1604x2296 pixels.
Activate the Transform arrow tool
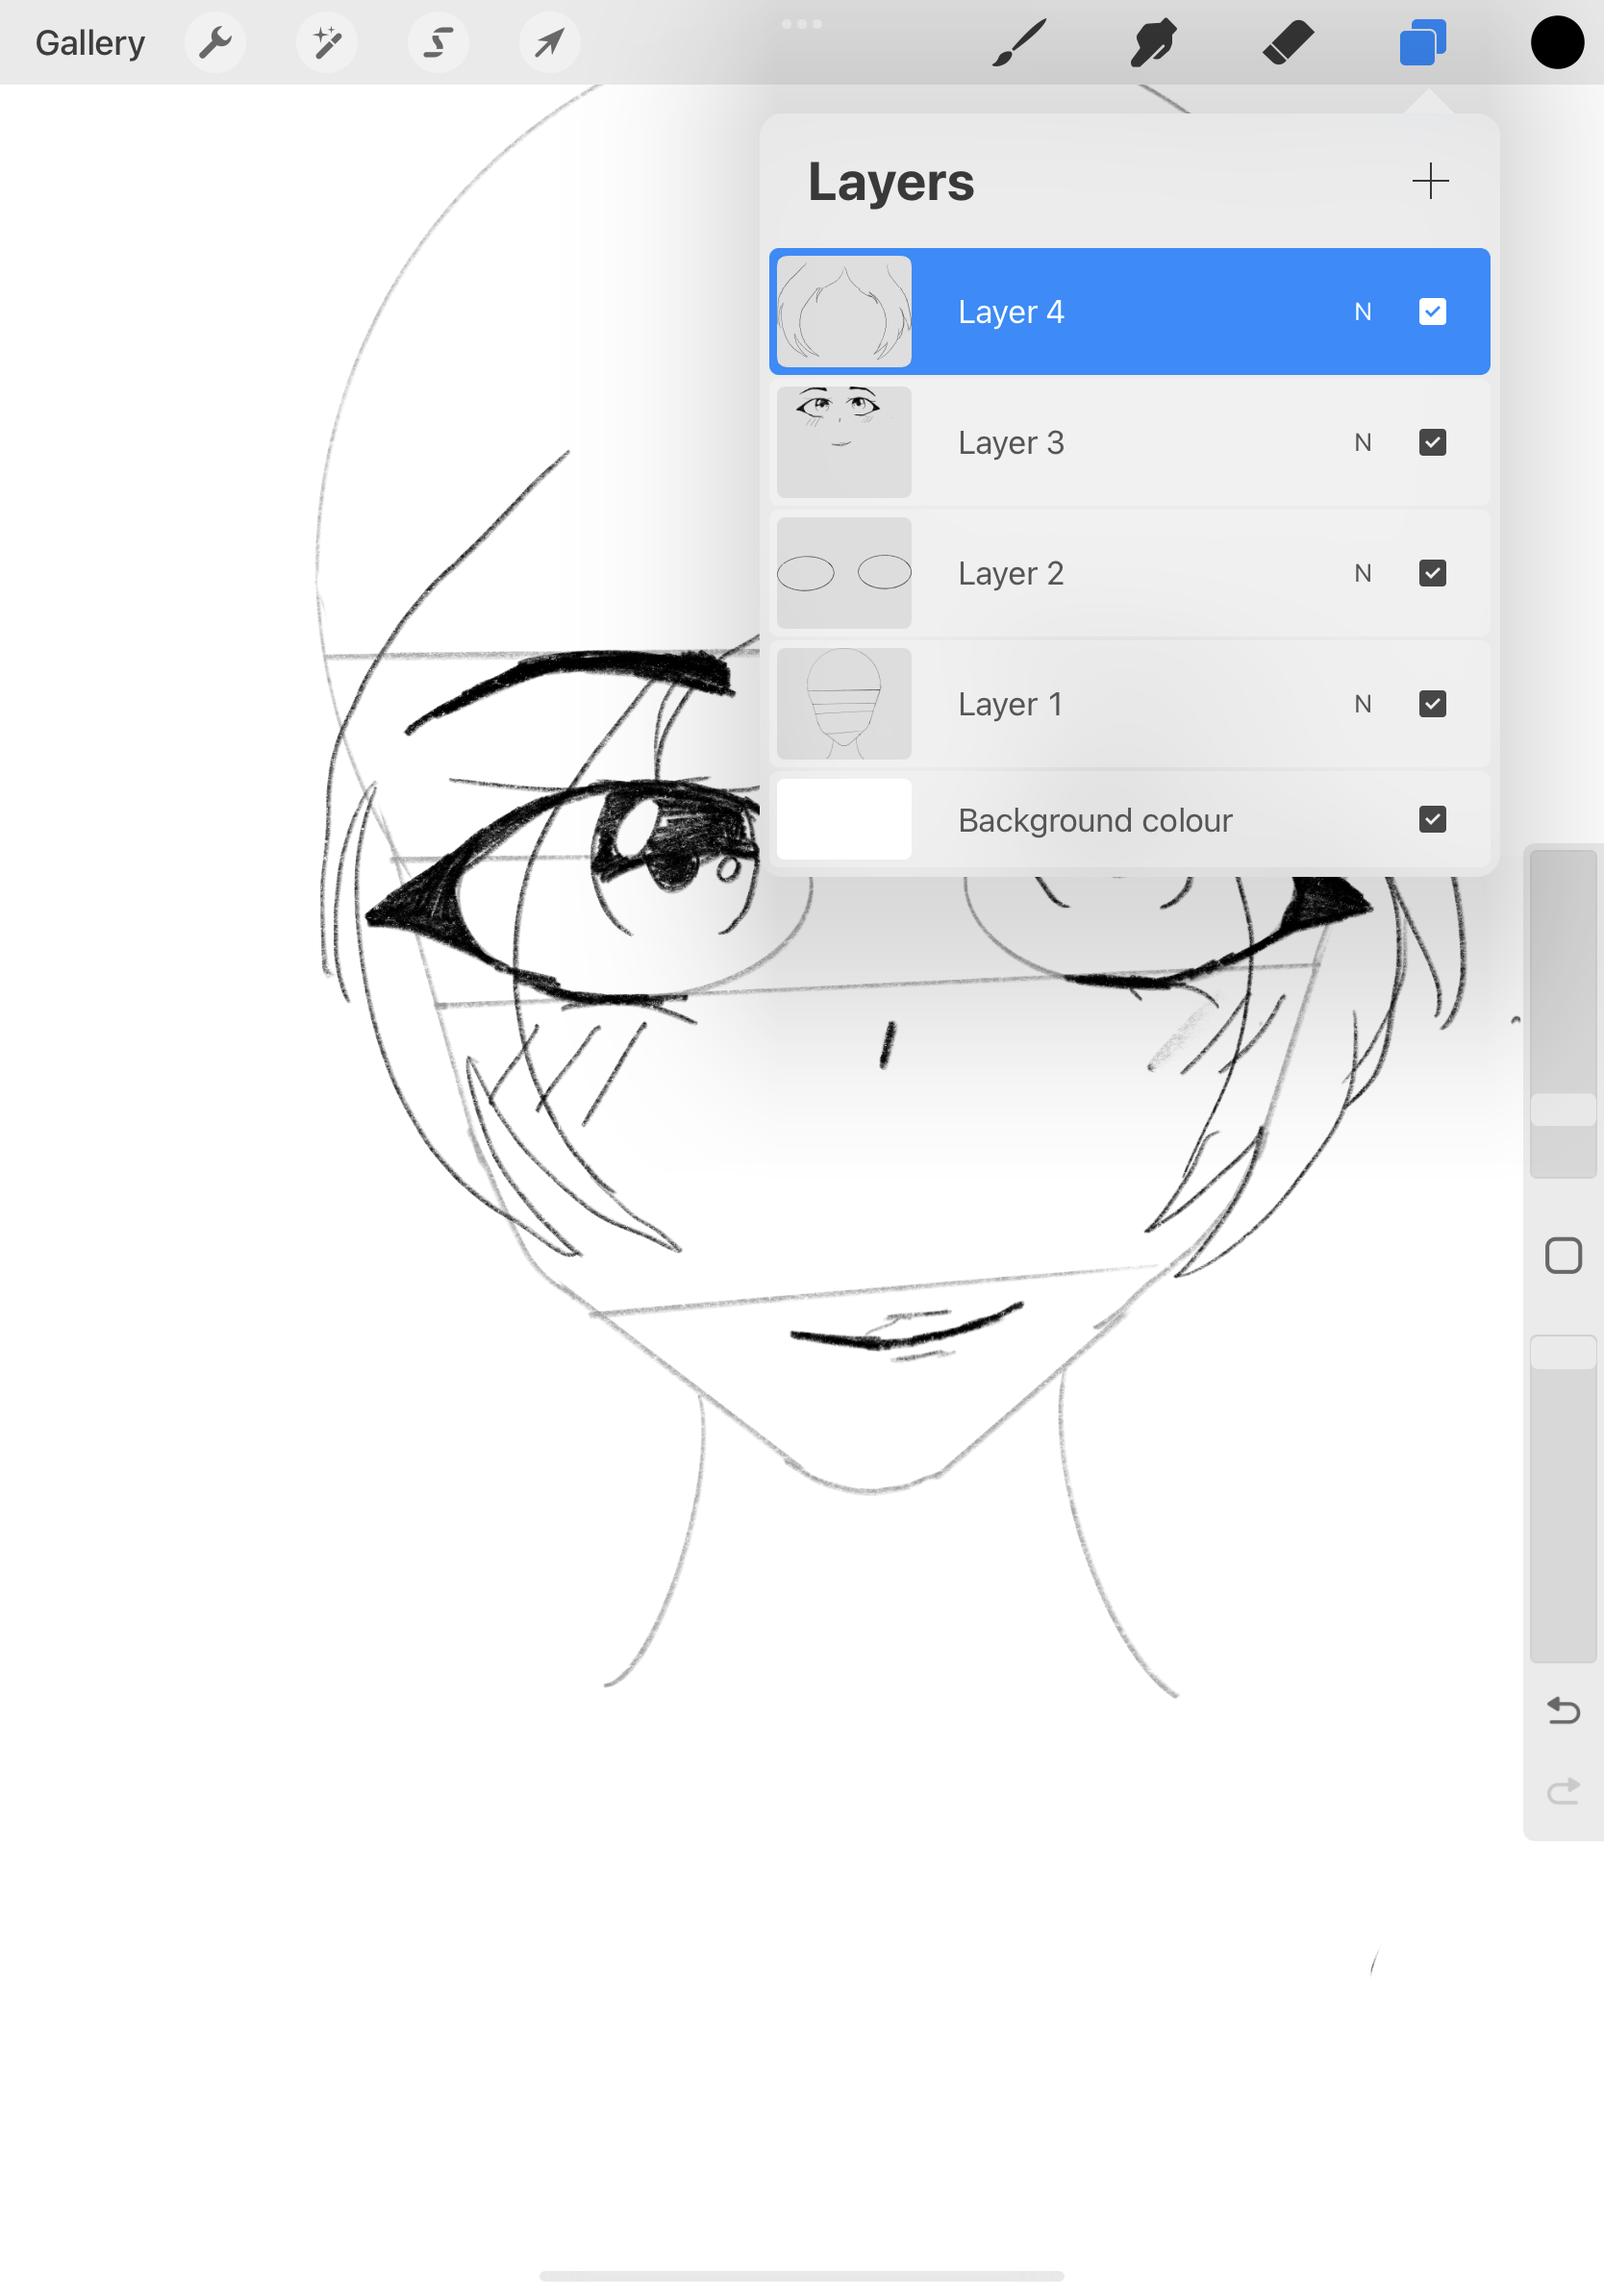tap(549, 42)
